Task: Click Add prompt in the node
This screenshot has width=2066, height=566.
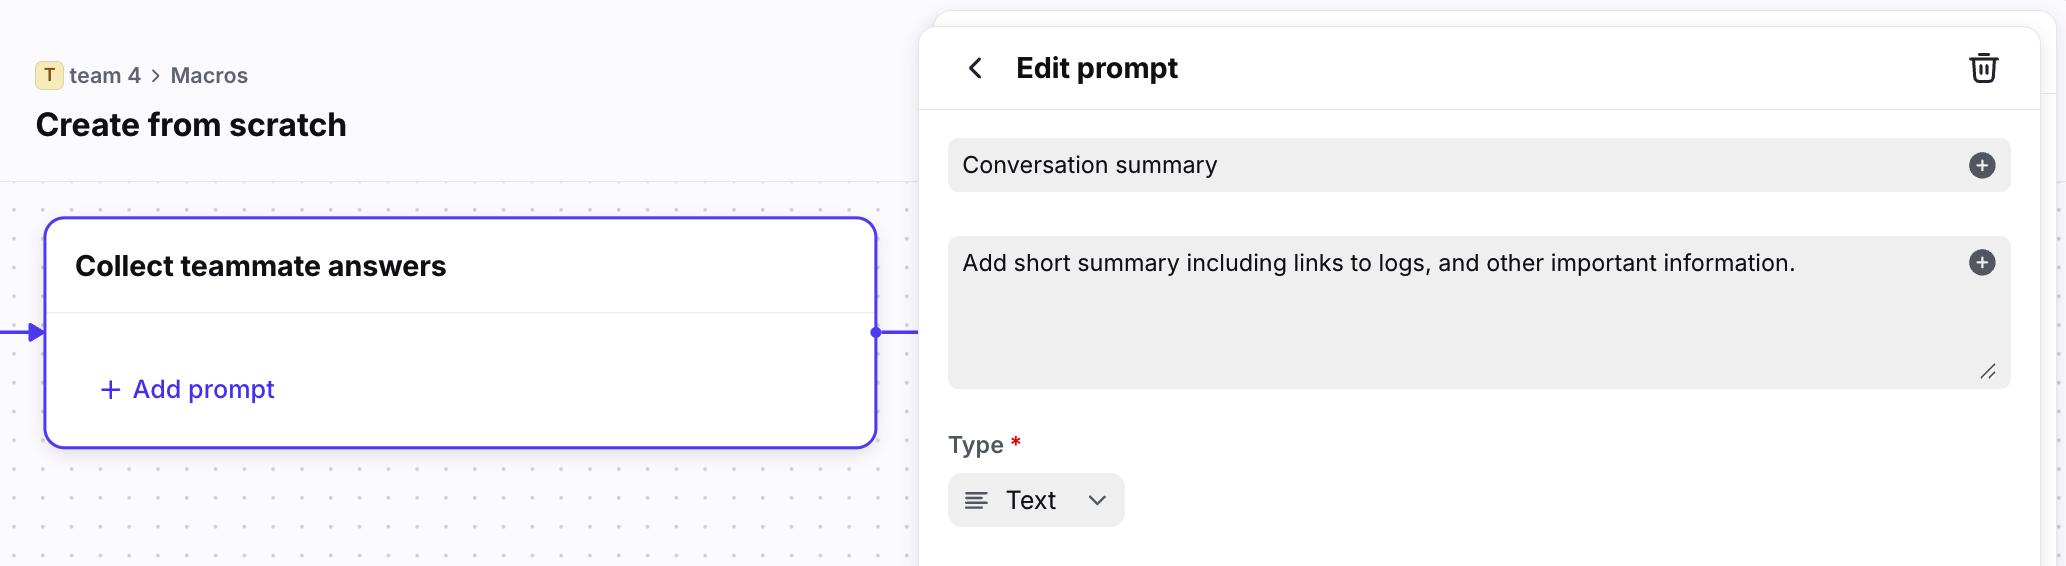Action: tap(188, 389)
